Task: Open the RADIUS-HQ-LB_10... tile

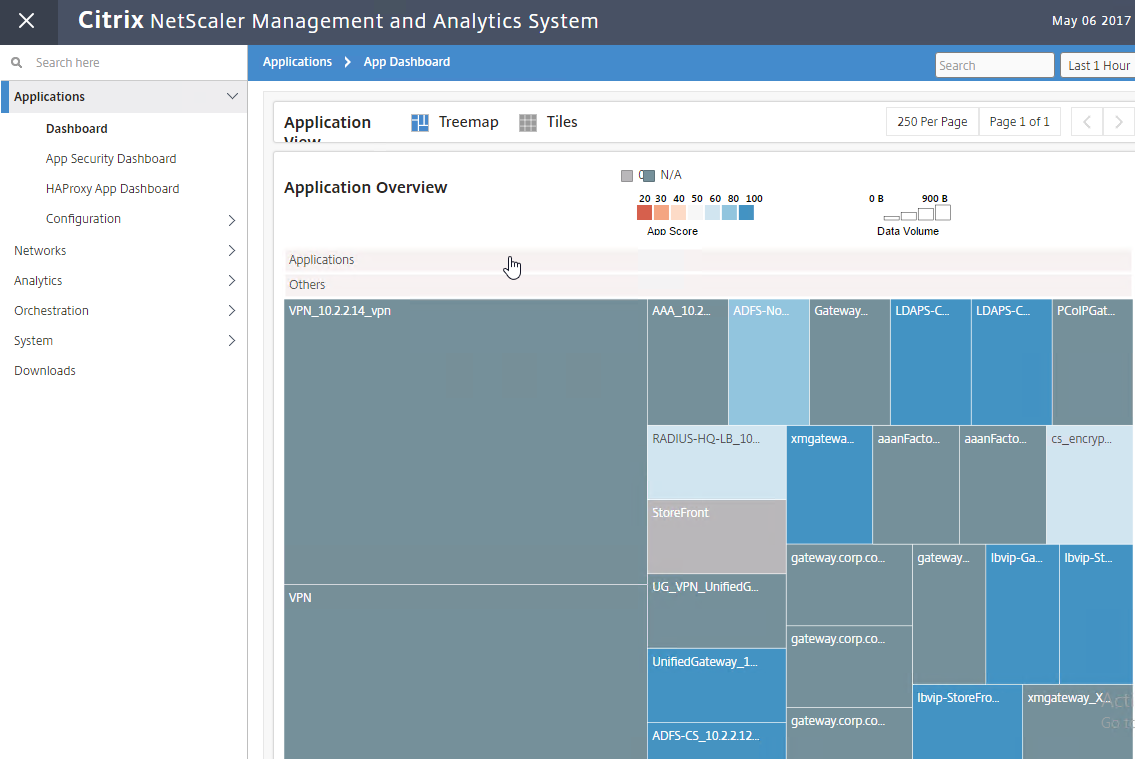Action: [717, 462]
